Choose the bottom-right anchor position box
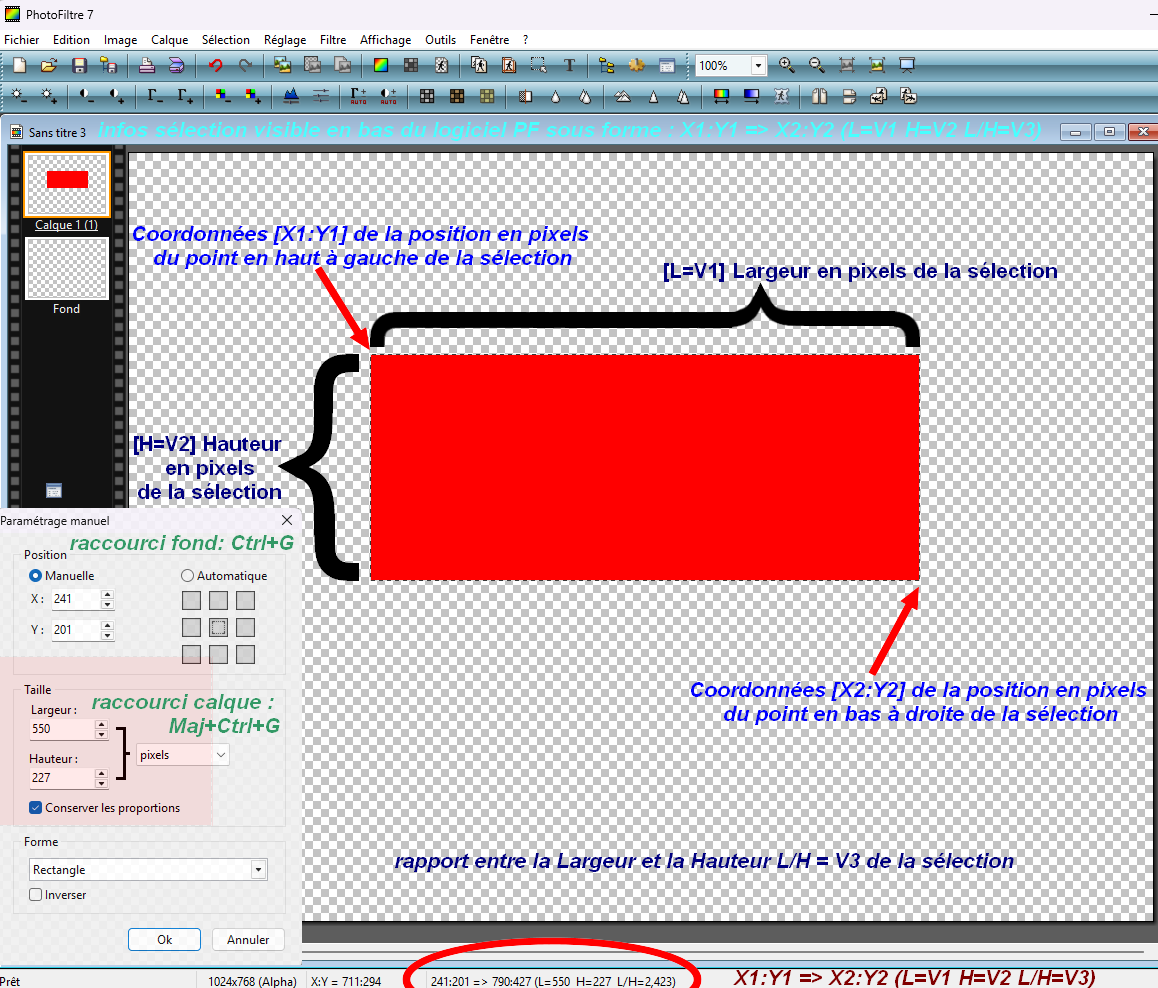 (x=245, y=654)
